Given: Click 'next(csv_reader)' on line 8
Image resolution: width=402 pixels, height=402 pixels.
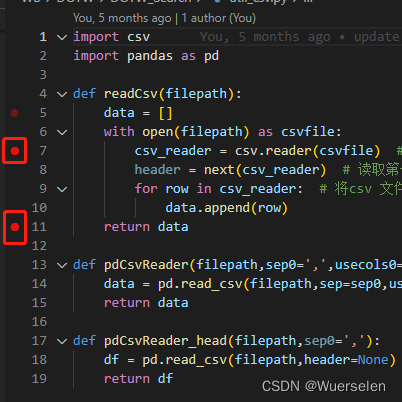Looking at the screenshot, I should coord(265,170).
